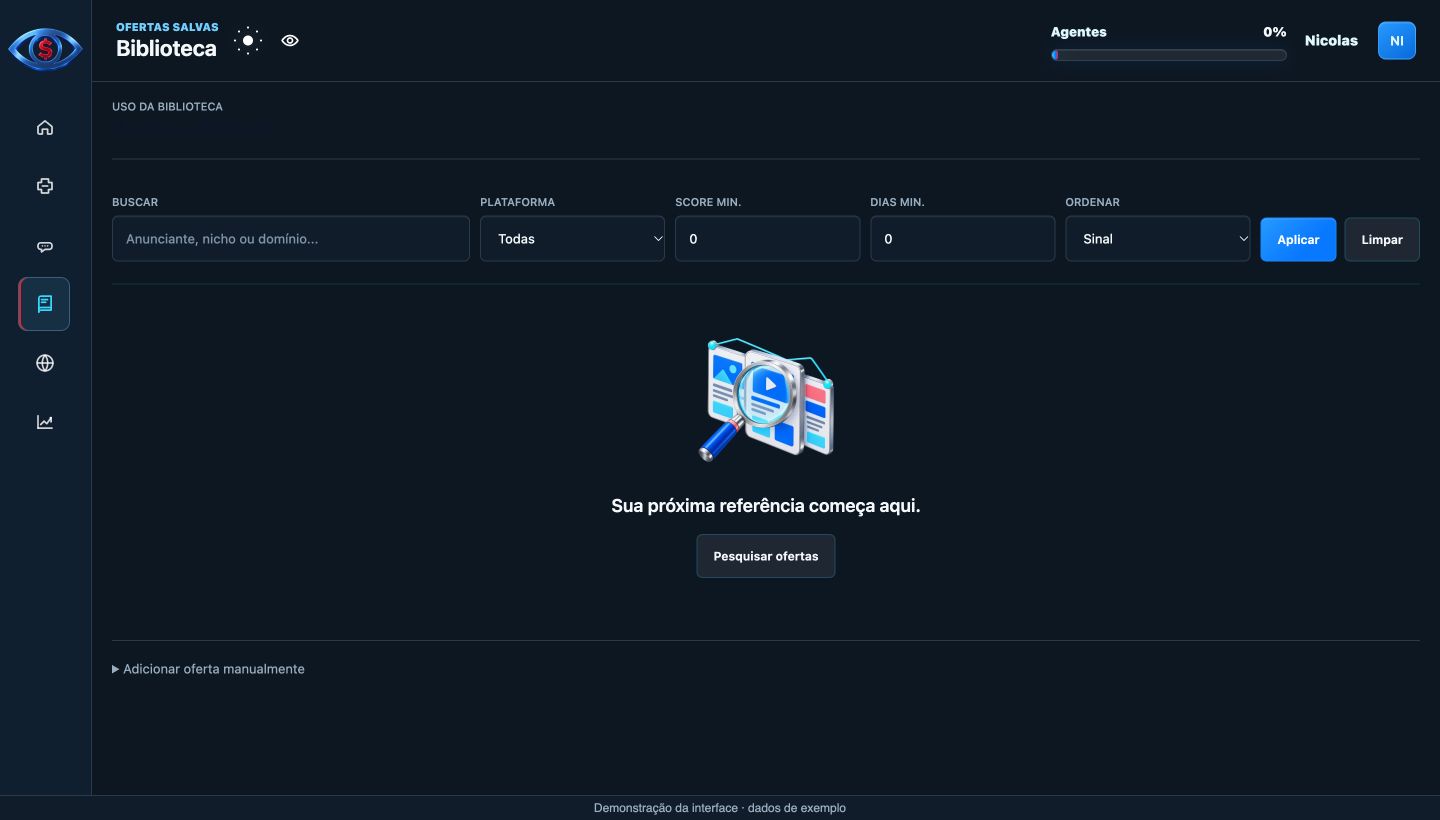This screenshot has height=820, width=1440.
Task: Open the globe icon in the sidebar
Action: (45, 363)
